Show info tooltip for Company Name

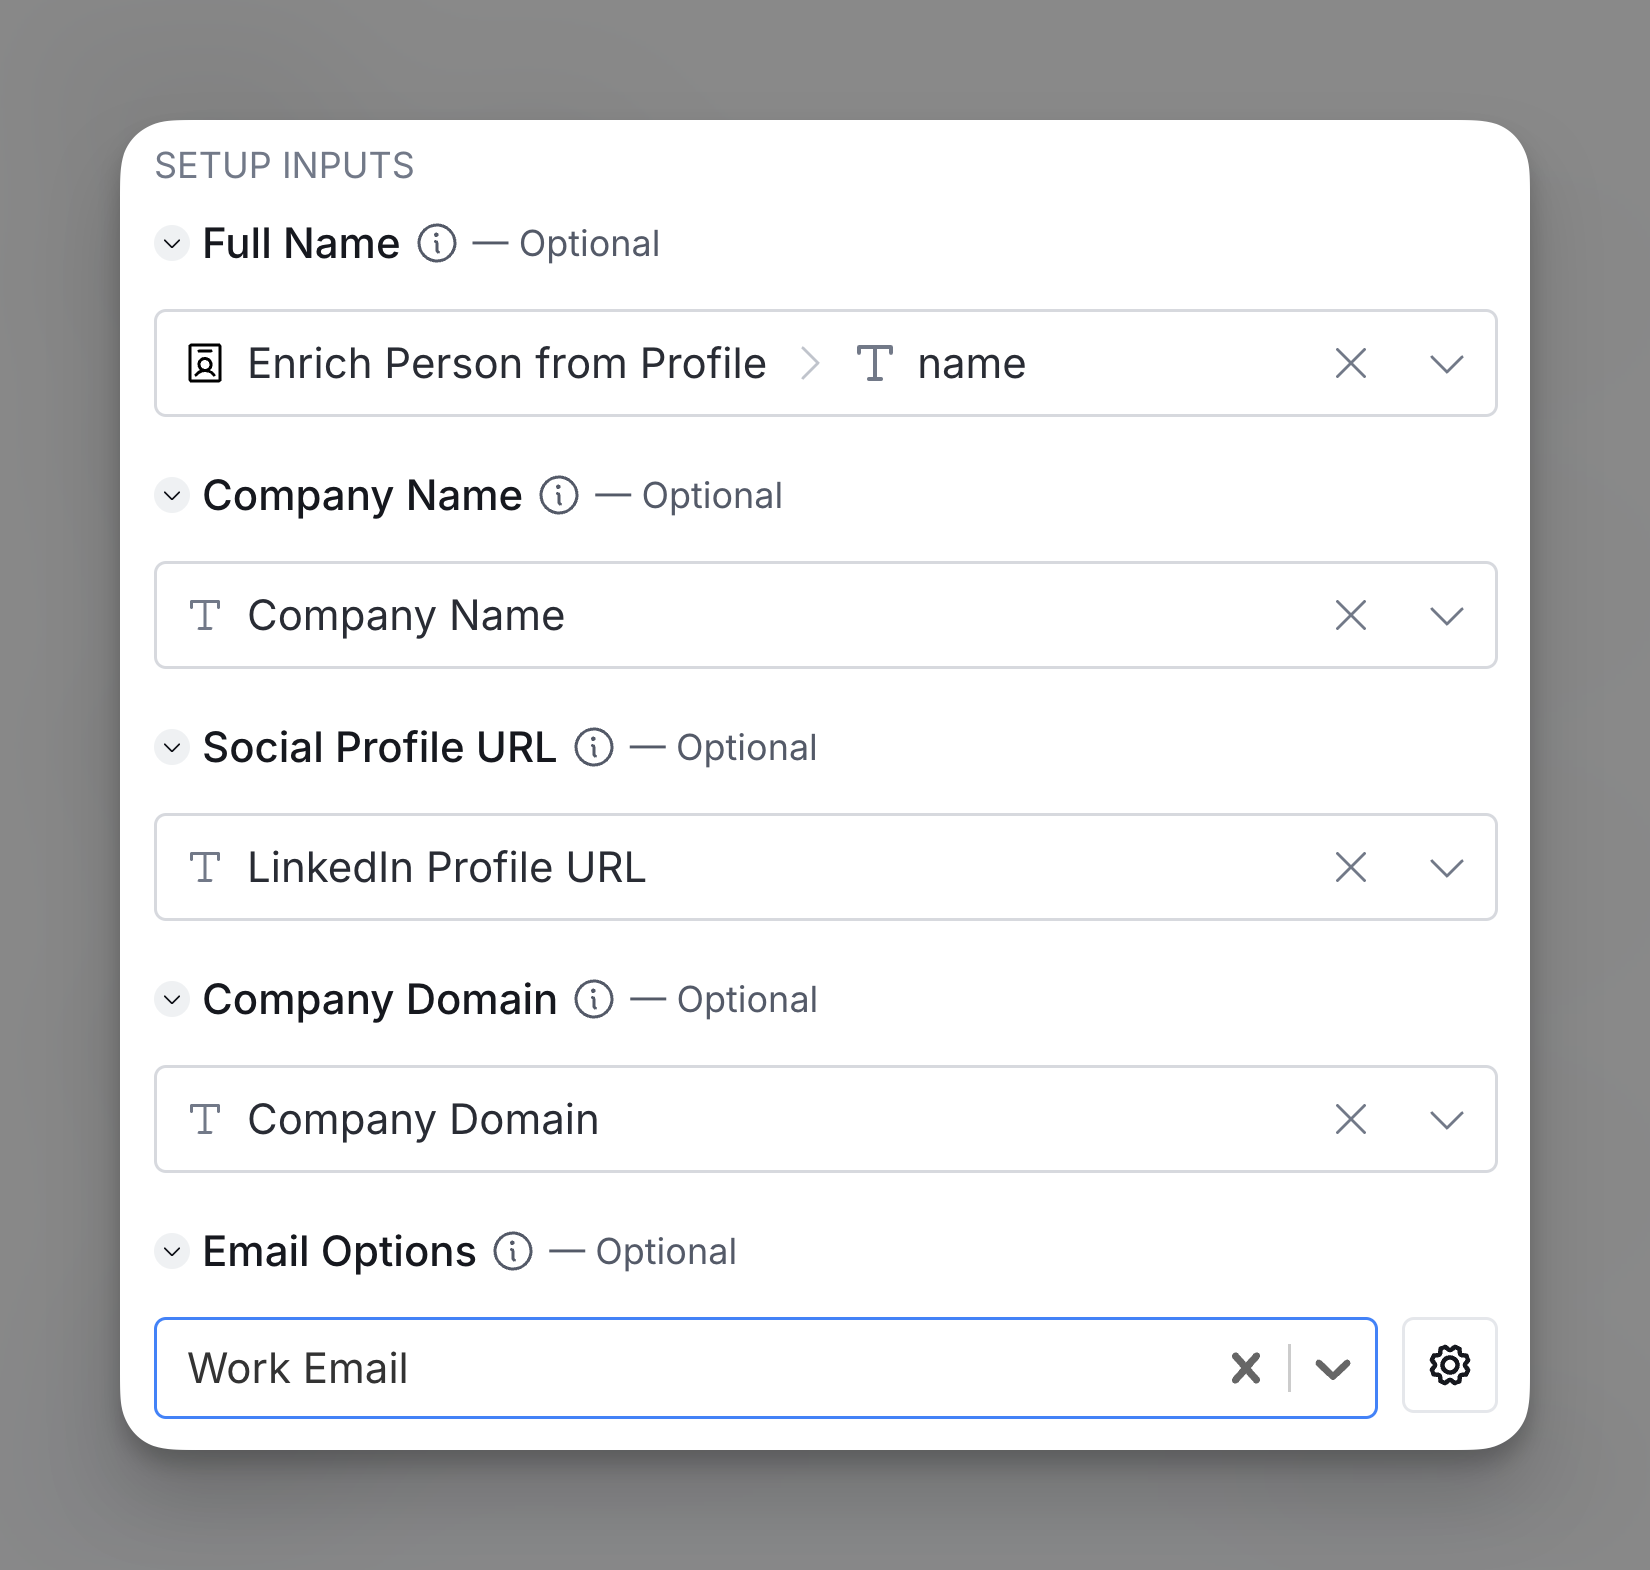pyautogui.click(x=559, y=495)
